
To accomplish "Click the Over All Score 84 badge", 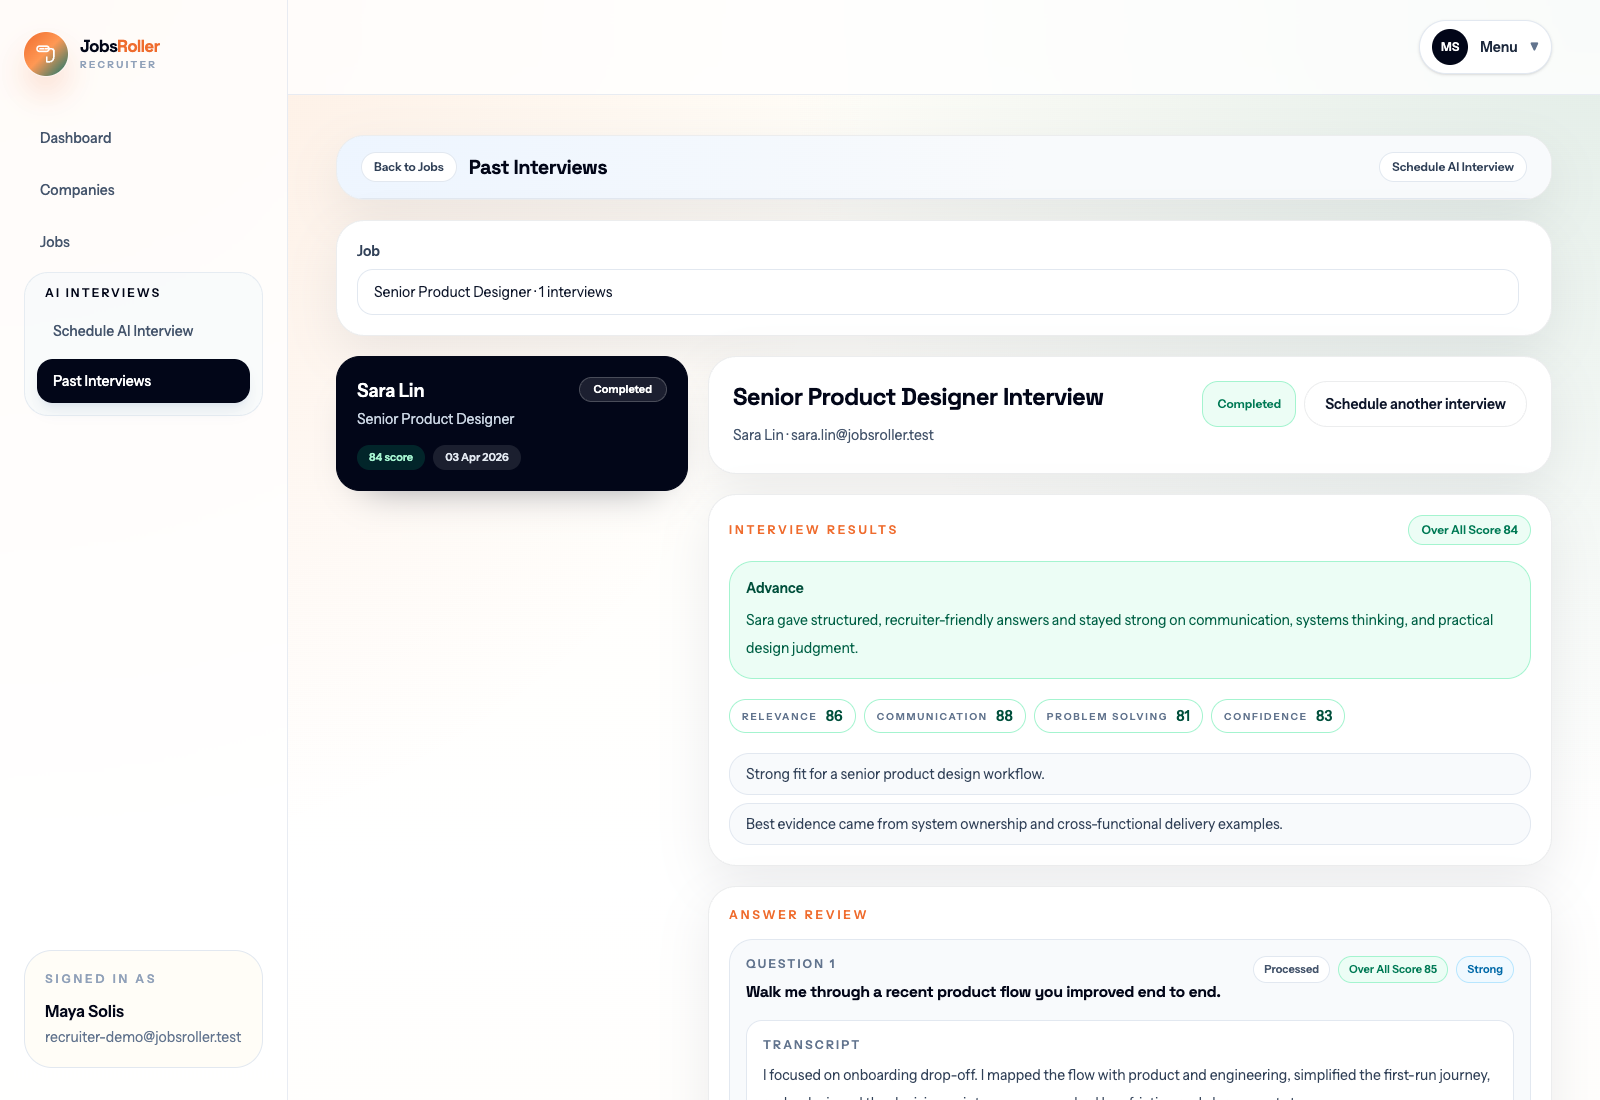I will [1468, 530].
